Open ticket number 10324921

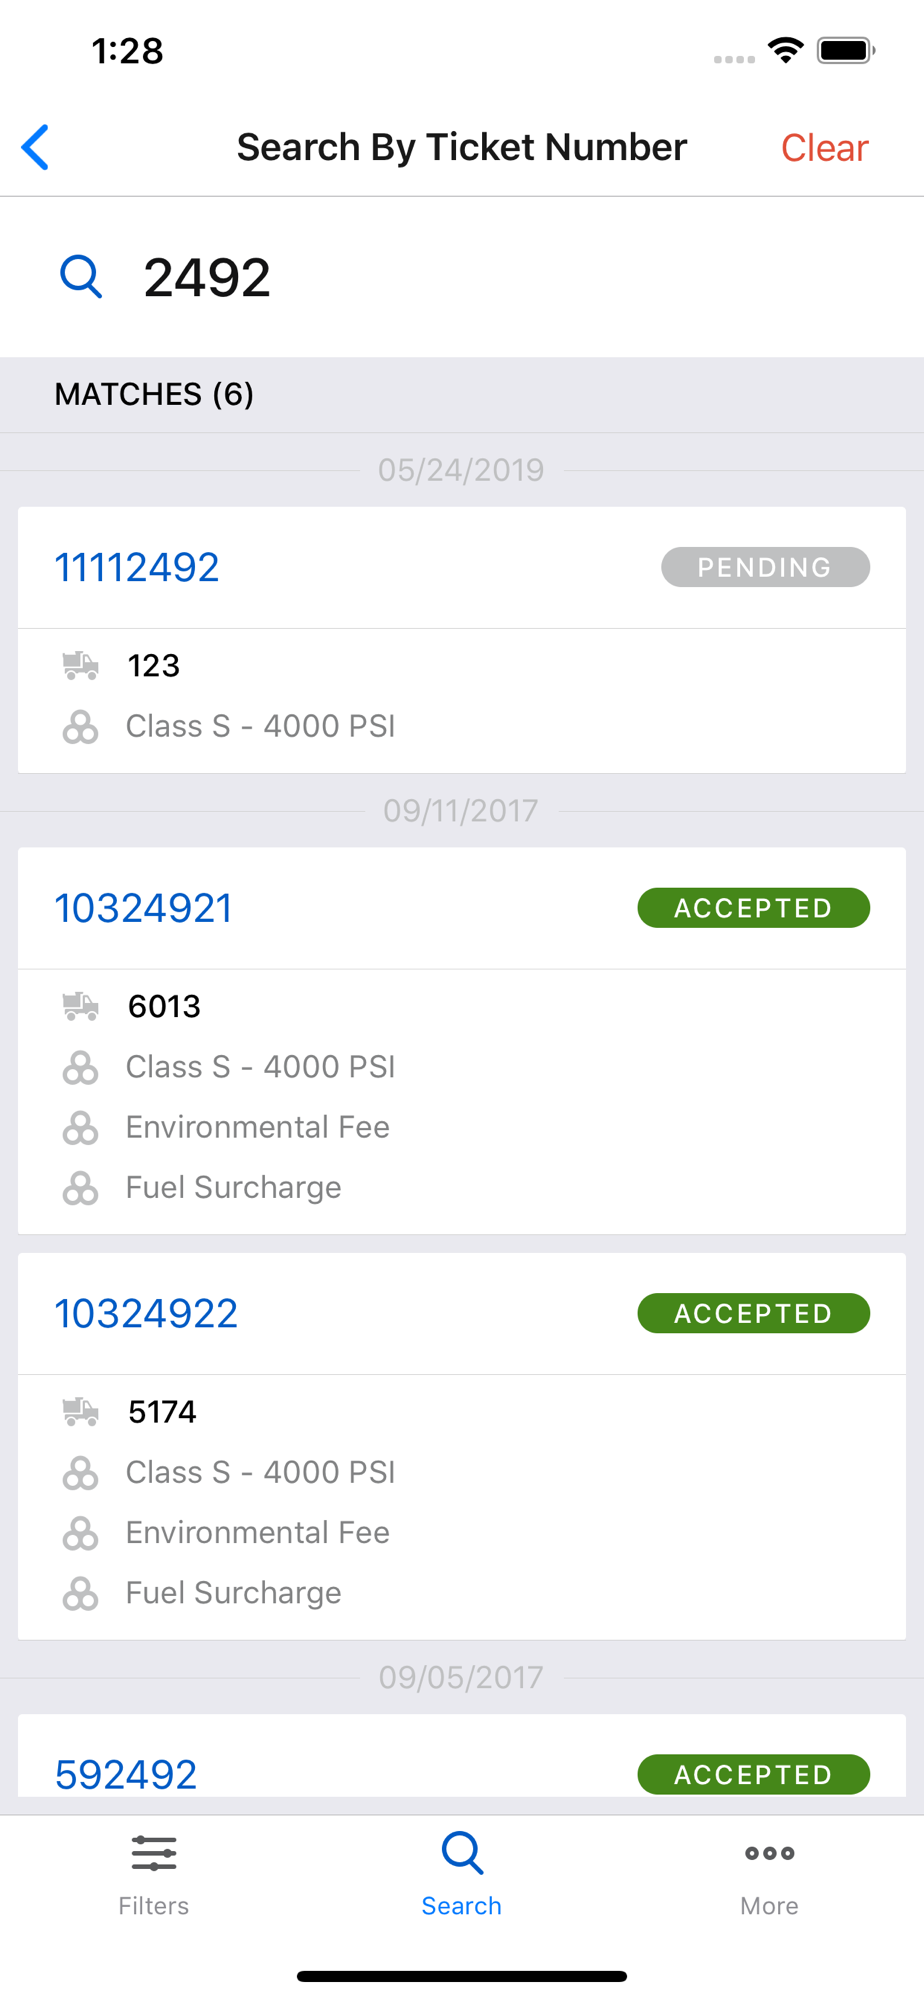coord(143,909)
